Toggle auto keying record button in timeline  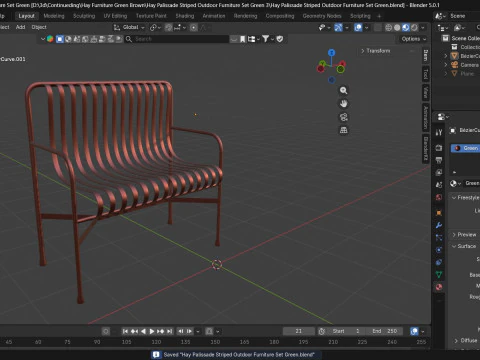click(106, 331)
